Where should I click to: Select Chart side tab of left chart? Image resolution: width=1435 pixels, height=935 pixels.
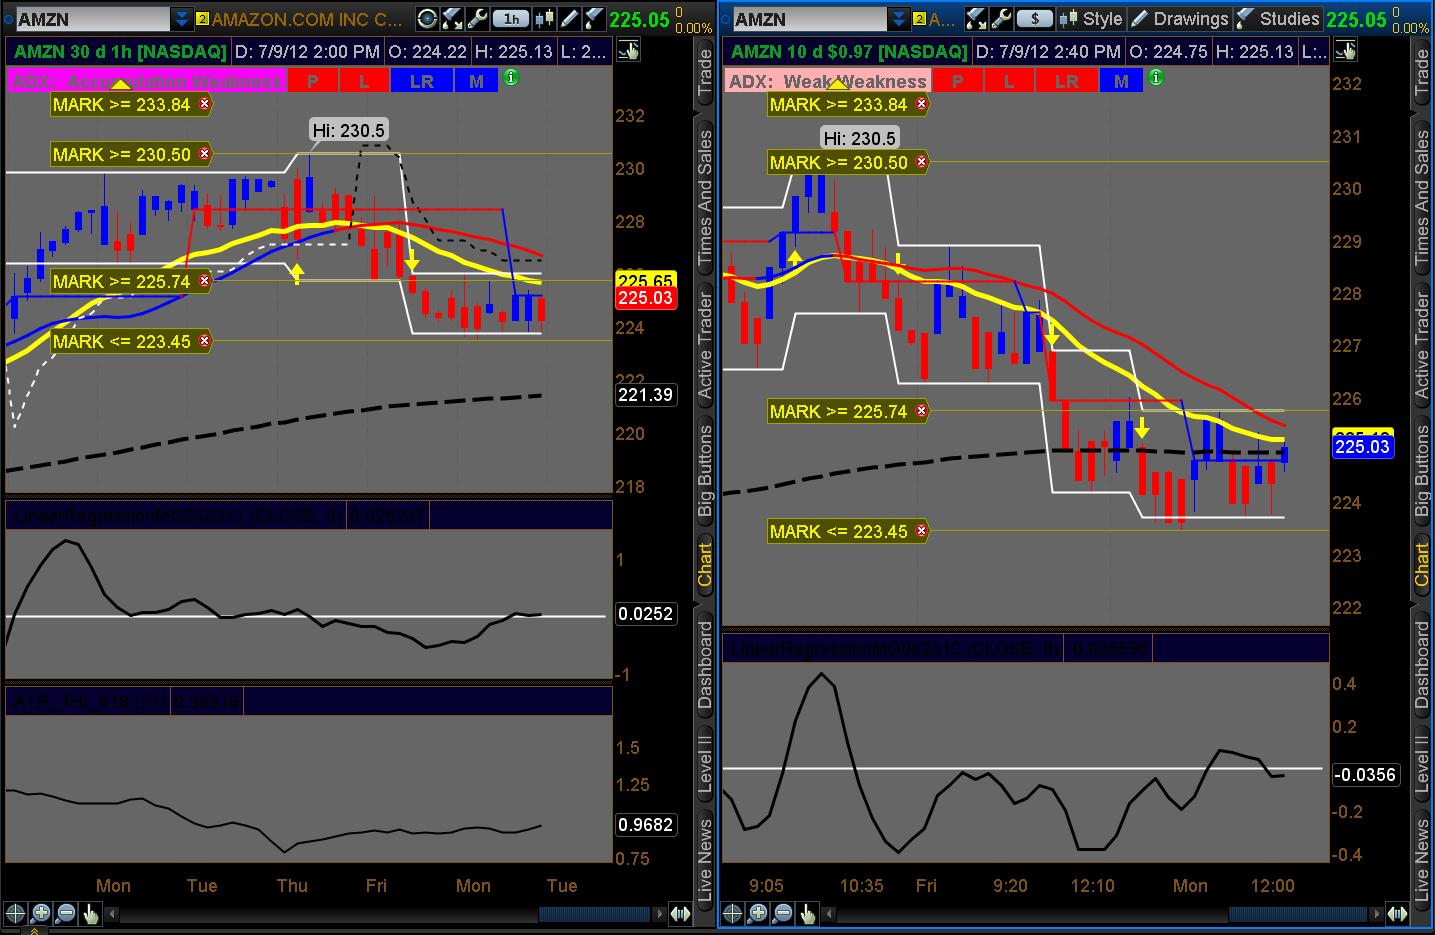pyautogui.click(x=704, y=565)
